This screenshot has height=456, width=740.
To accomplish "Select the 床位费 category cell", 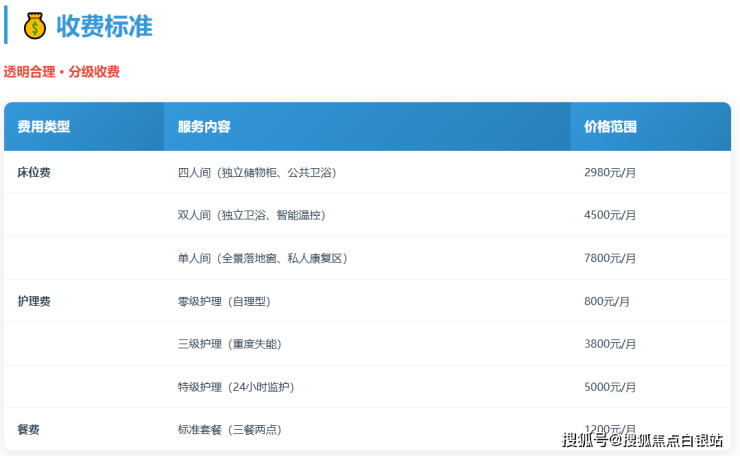I will click(x=34, y=172).
